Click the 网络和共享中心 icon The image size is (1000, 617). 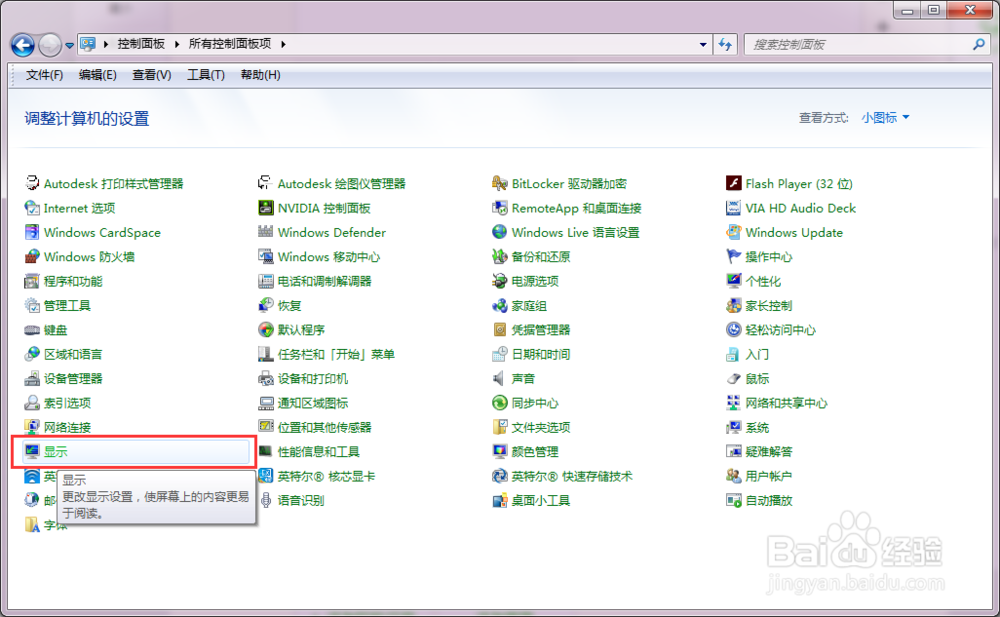[x=733, y=403]
